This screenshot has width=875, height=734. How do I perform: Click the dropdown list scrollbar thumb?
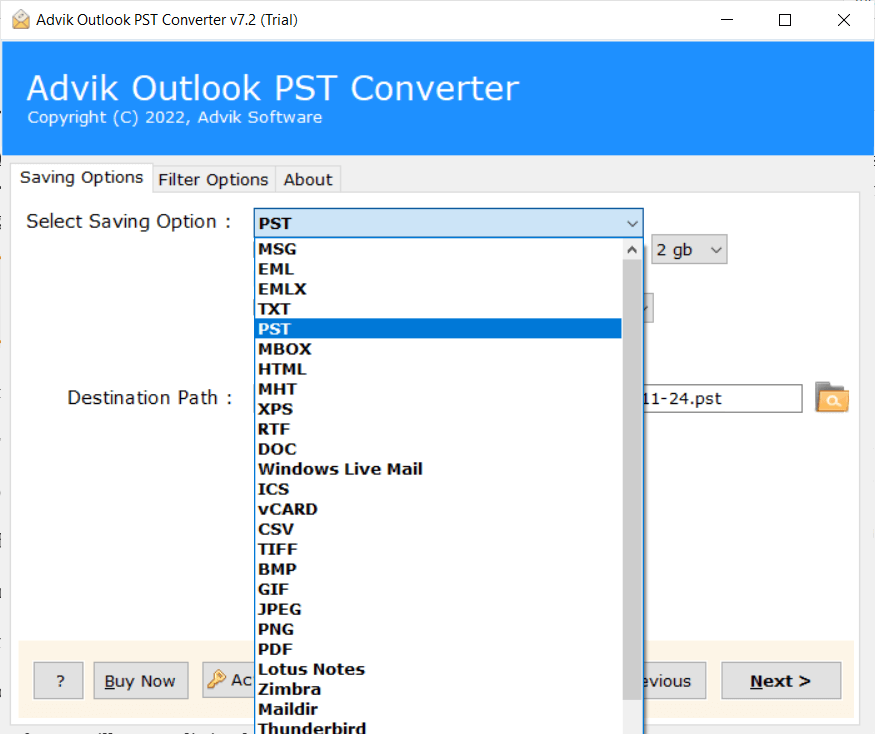[x=632, y=479]
